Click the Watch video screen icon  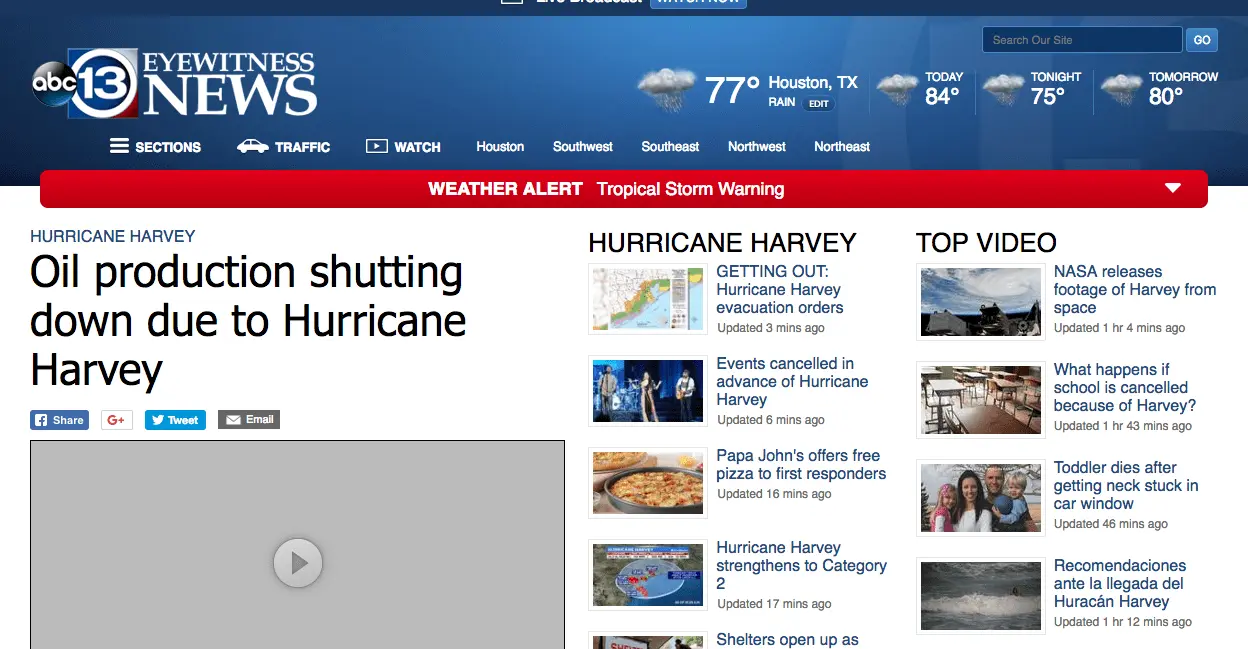[x=376, y=147]
